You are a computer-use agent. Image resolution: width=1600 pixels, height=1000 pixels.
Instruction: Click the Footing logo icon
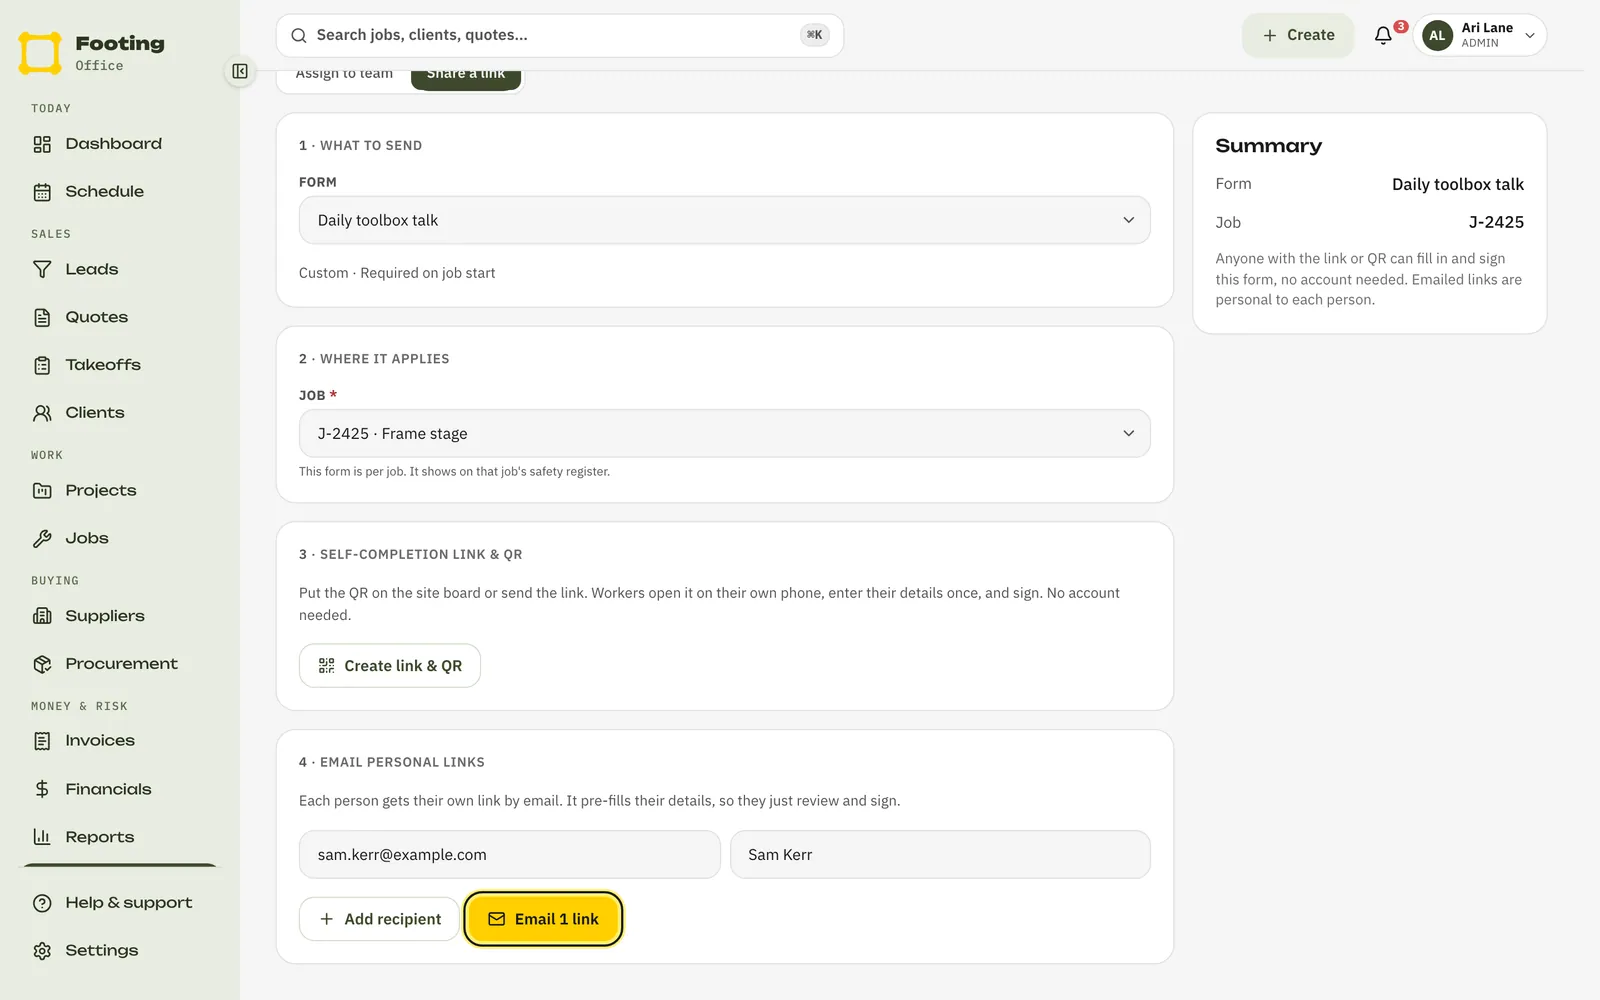click(x=40, y=53)
